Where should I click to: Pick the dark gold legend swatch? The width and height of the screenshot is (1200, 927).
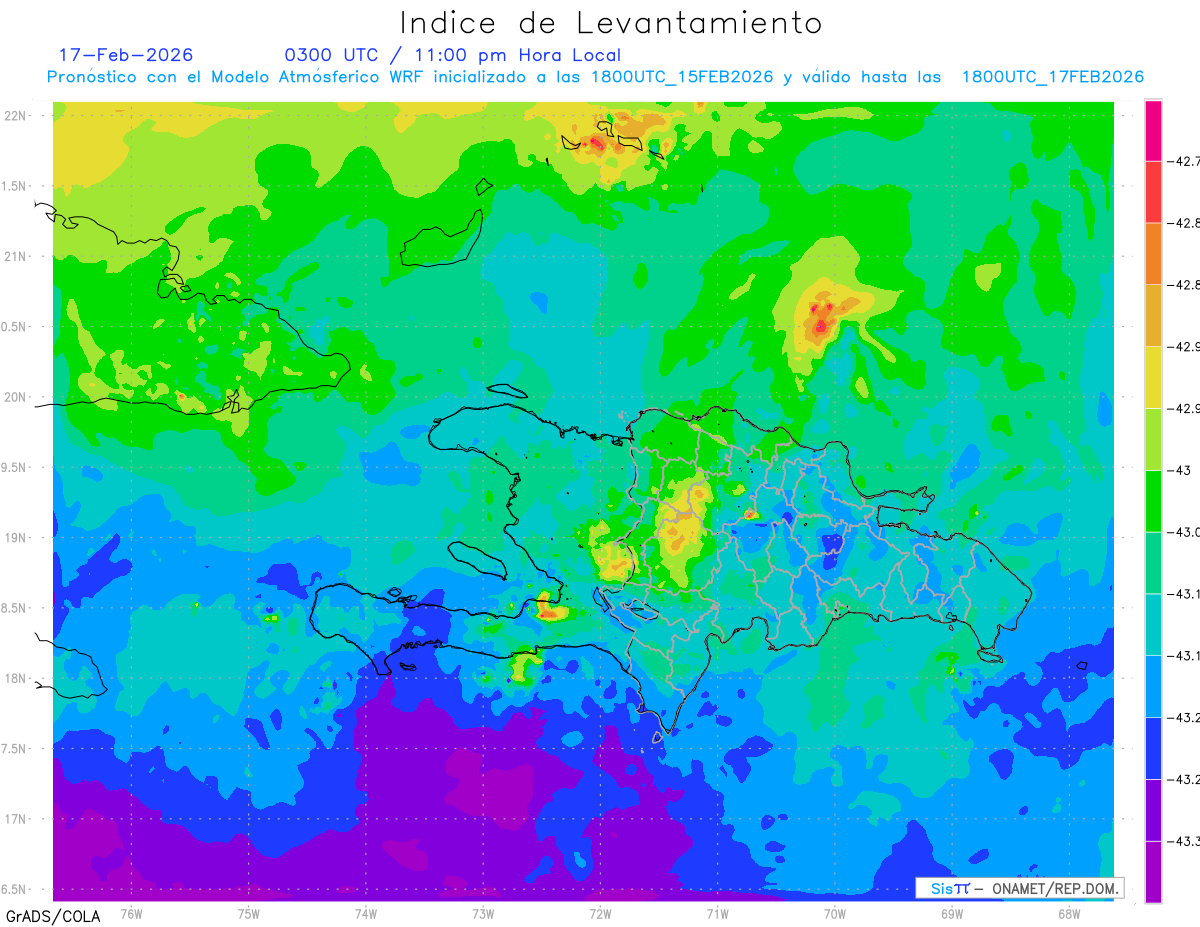(1154, 316)
